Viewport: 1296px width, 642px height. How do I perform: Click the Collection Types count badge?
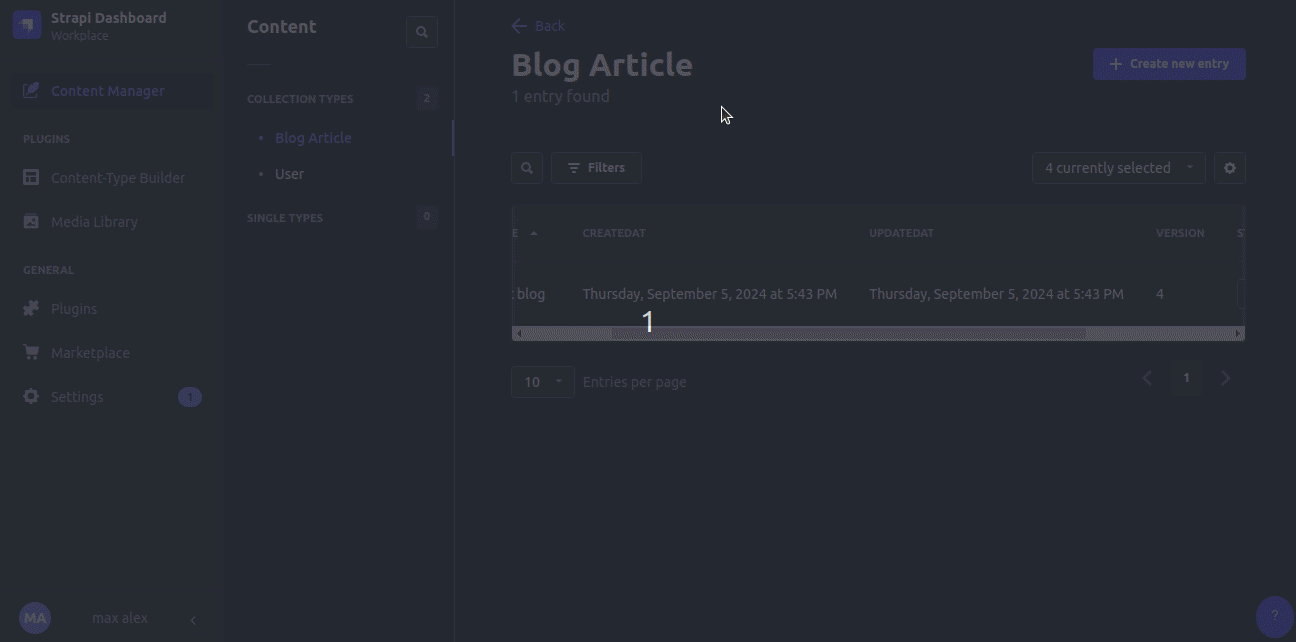[x=427, y=98]
